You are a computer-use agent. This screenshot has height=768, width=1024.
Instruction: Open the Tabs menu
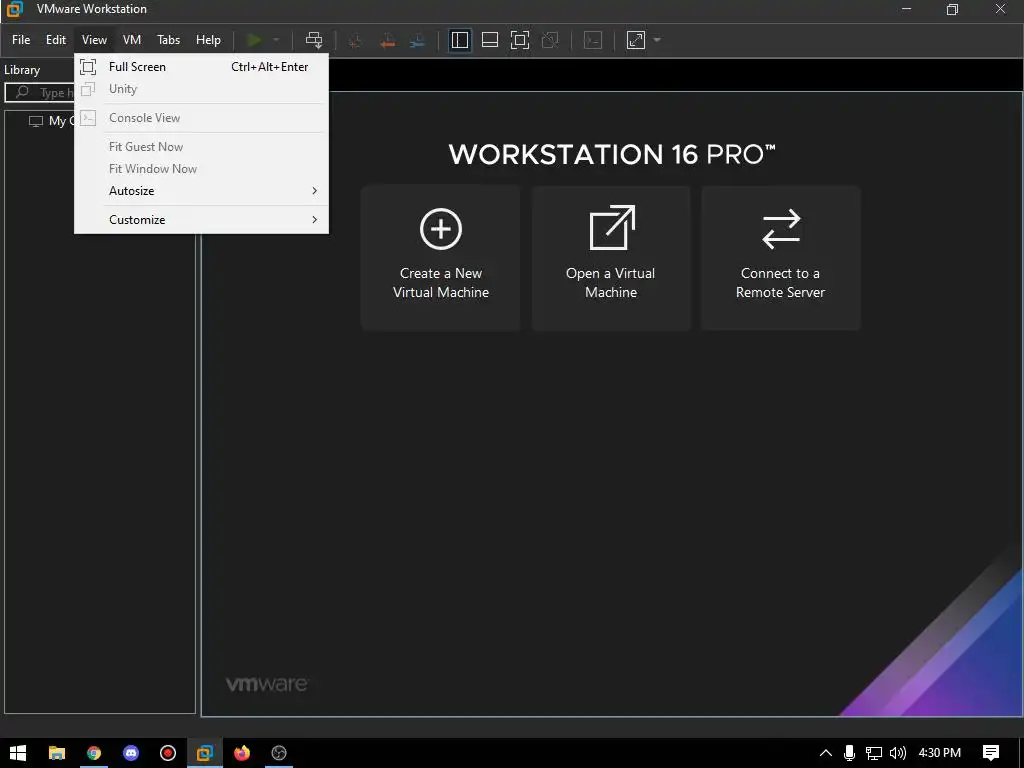tap(168, 40)
